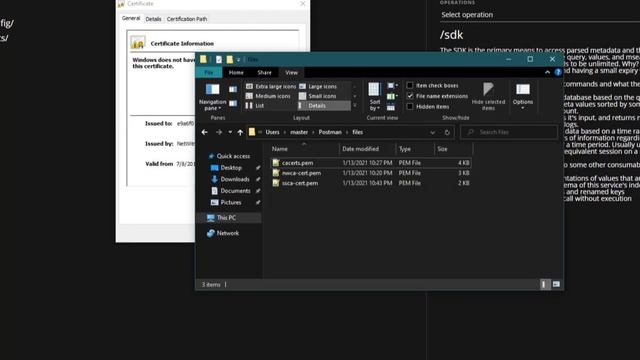
Task: Click master in the address path
Action: pos(299,132)
